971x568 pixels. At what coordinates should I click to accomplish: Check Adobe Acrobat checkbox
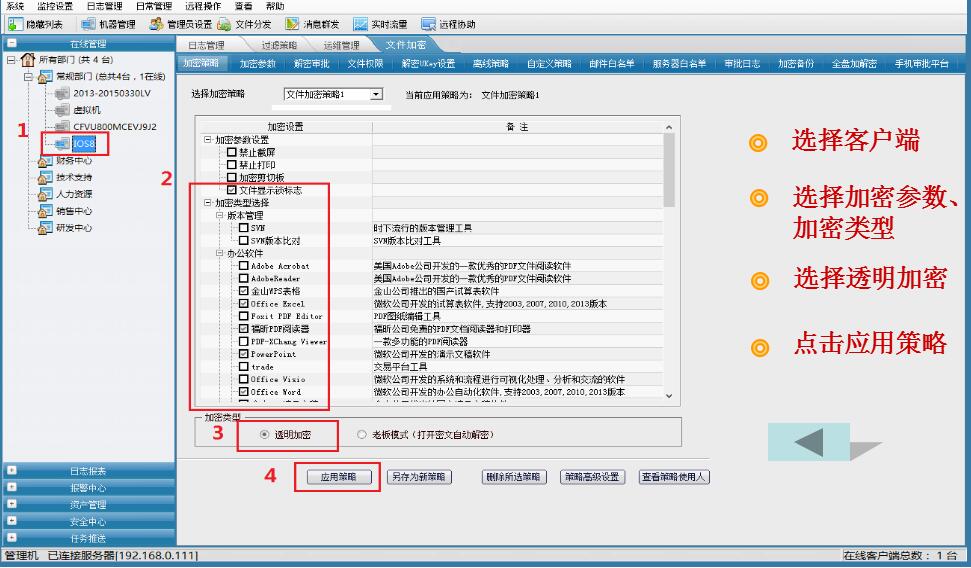coord(243,266)
